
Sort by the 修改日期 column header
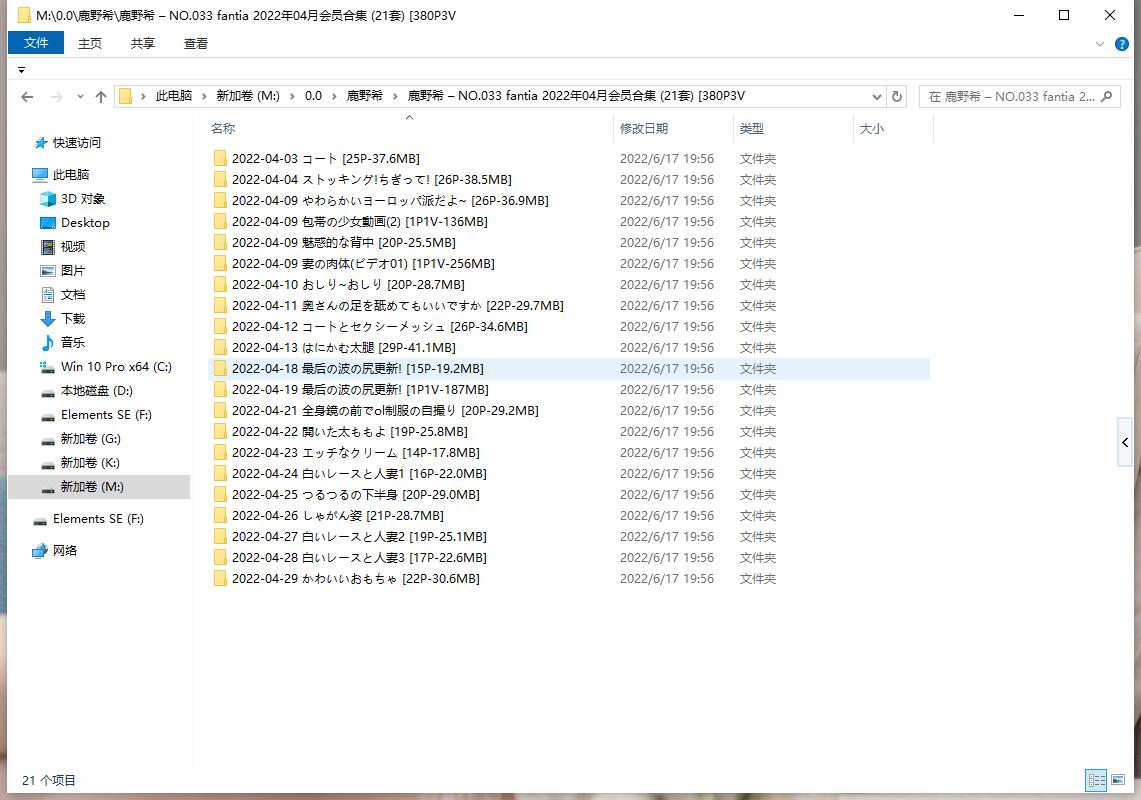[644, 129]
